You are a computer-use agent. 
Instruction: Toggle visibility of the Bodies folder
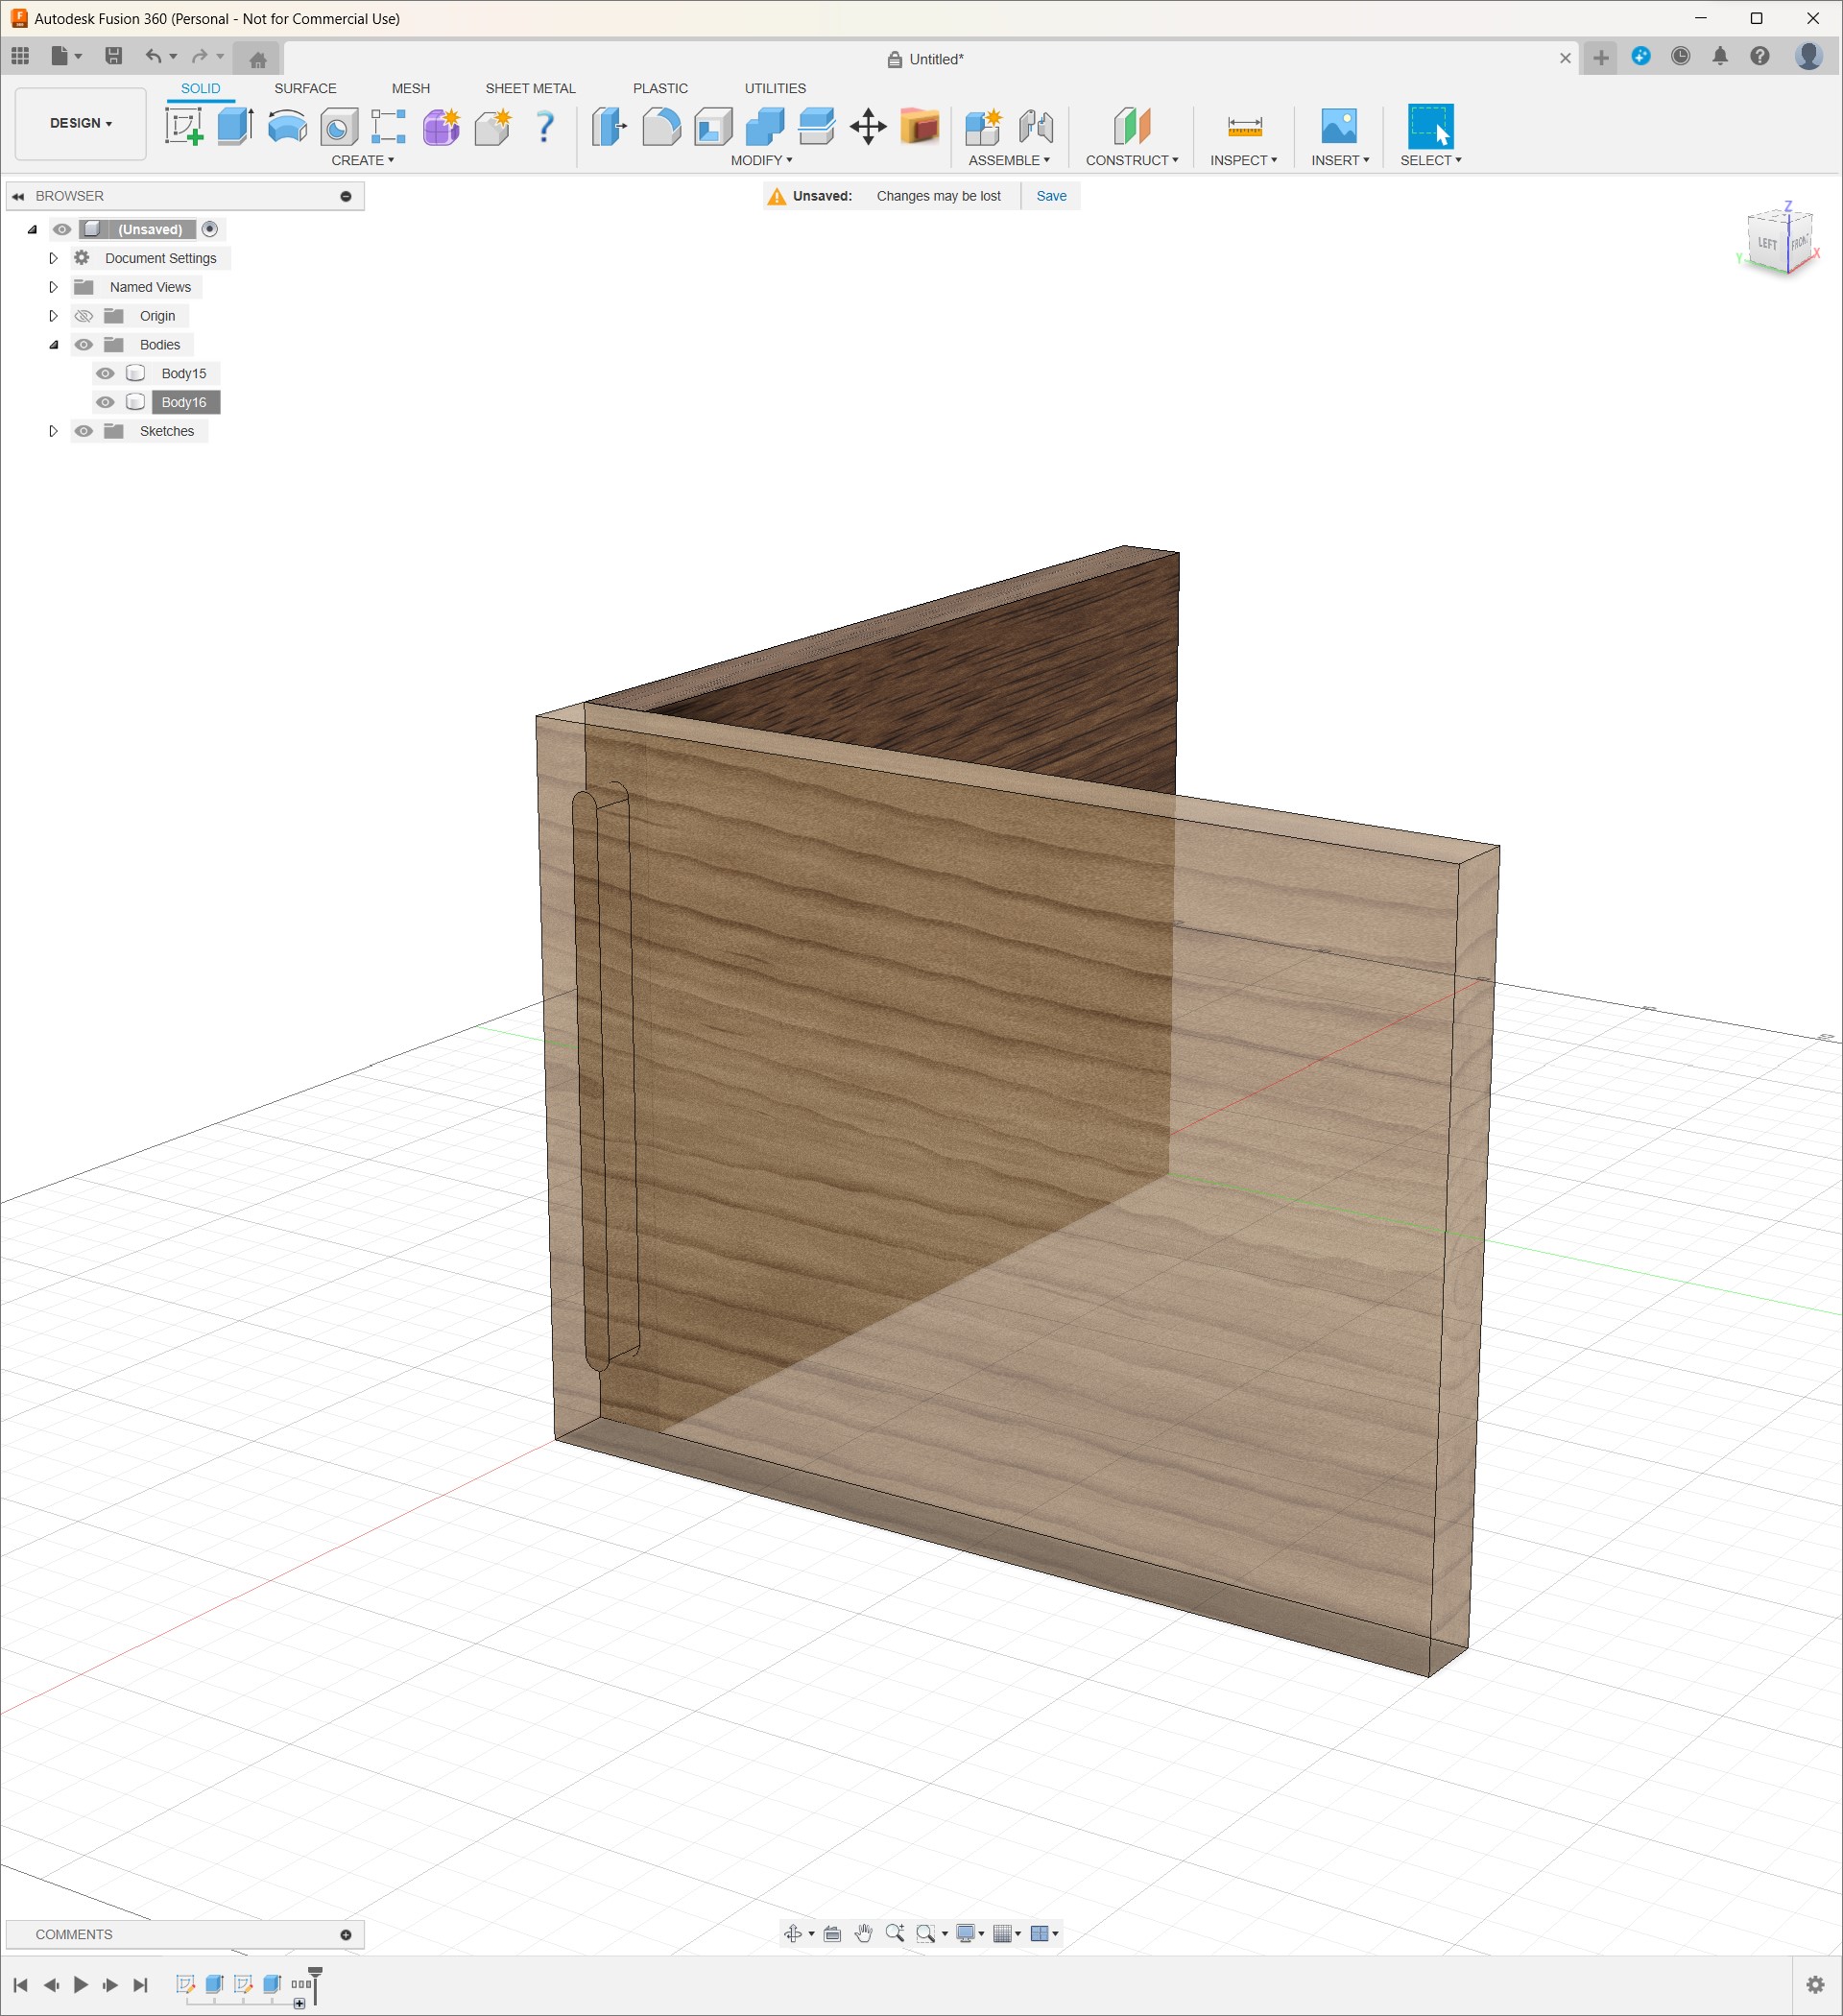point(84,344)
